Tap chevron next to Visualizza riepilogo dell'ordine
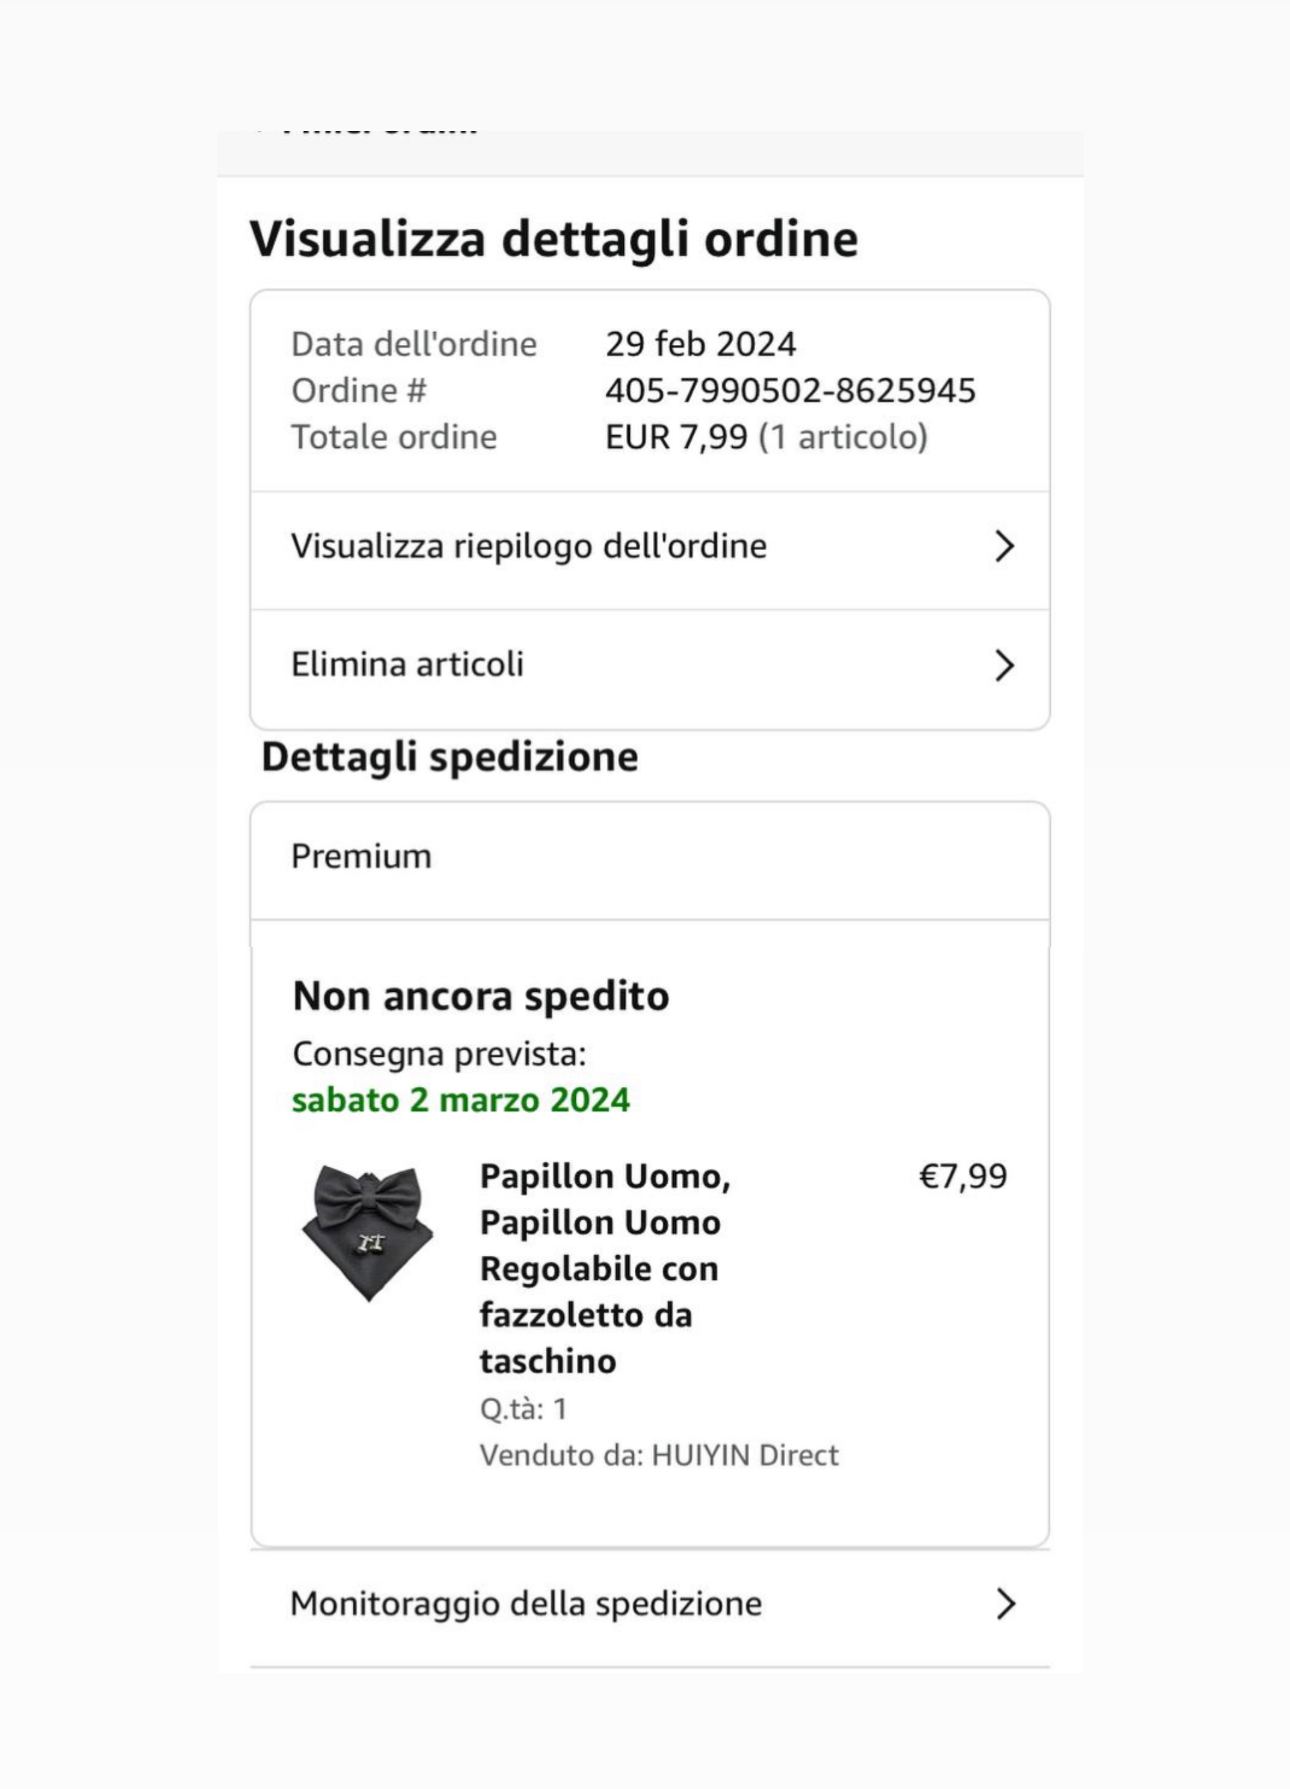Image resolution: width=1290 pixels, height=1789 pixels. coord(1005,547)
